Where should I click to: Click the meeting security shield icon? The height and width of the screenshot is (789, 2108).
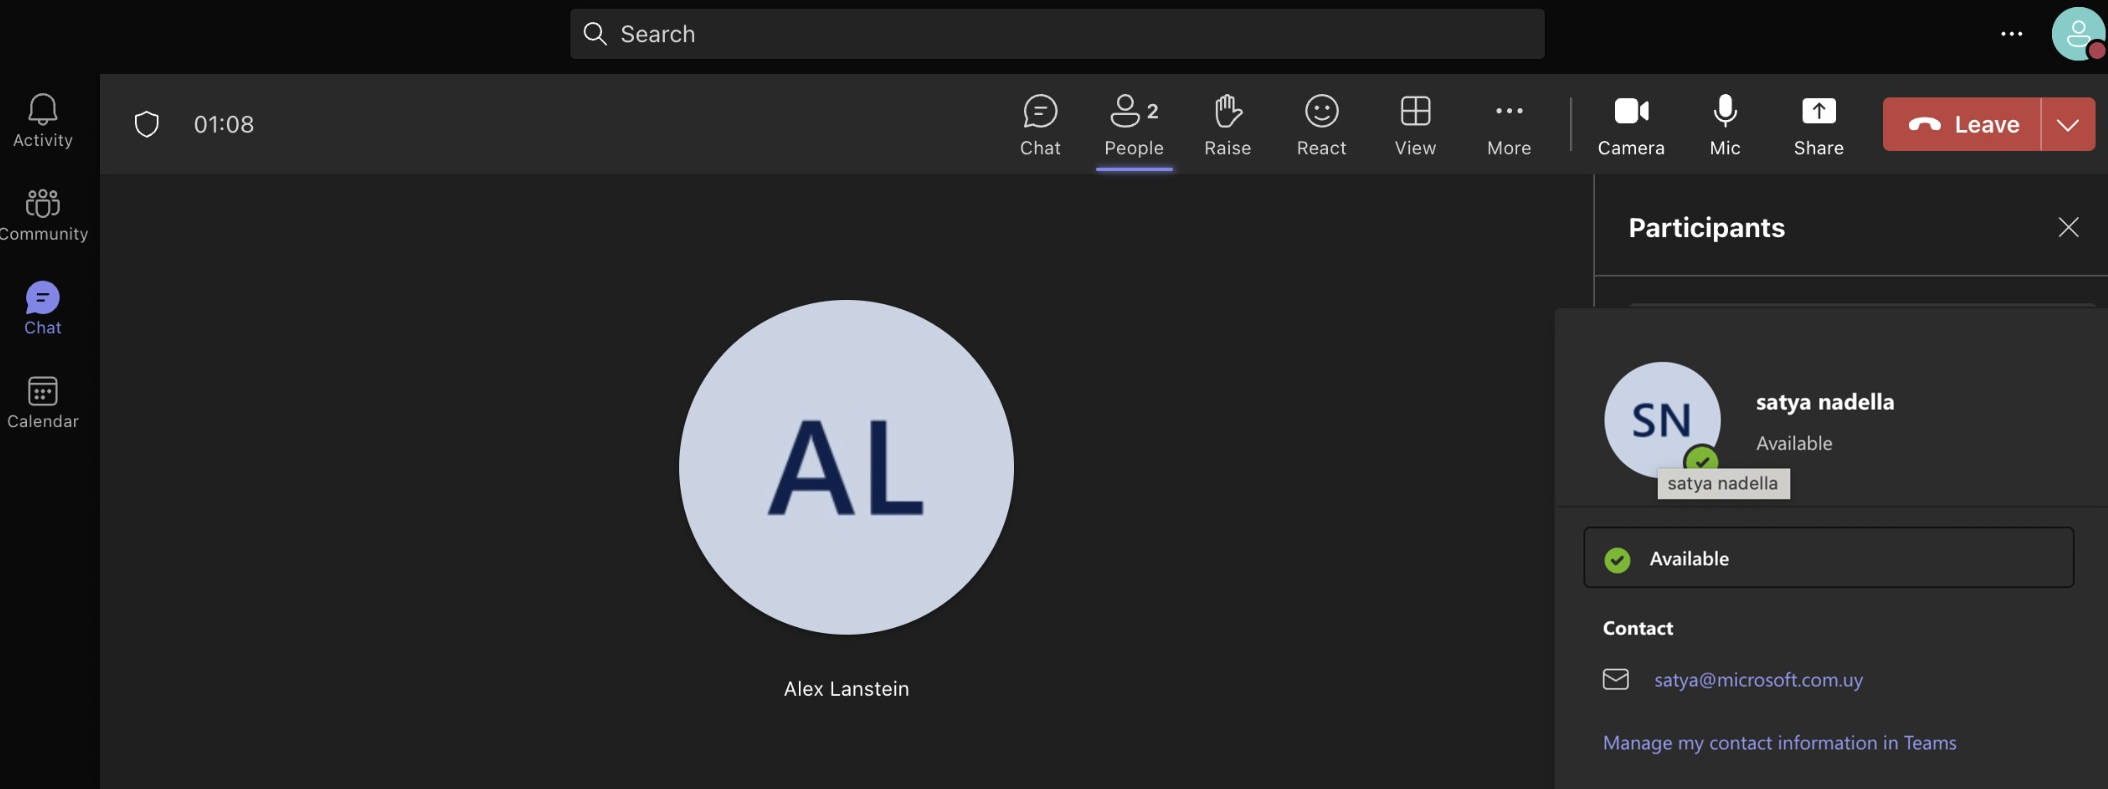147,124
